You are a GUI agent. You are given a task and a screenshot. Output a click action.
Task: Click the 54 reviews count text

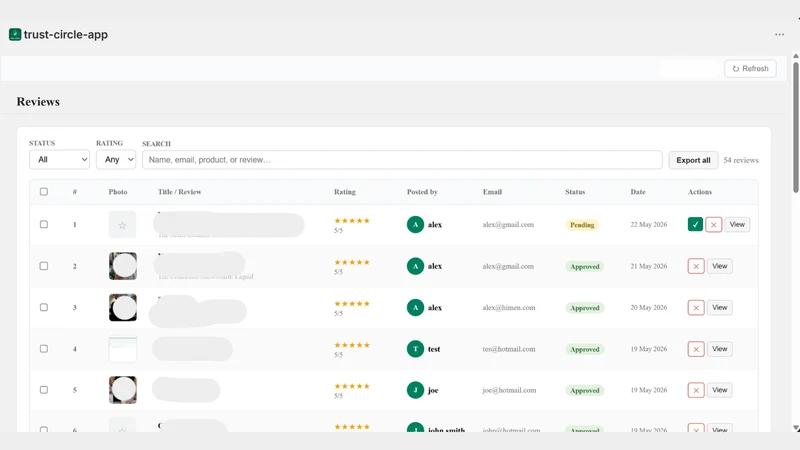(x=741, y=160)
